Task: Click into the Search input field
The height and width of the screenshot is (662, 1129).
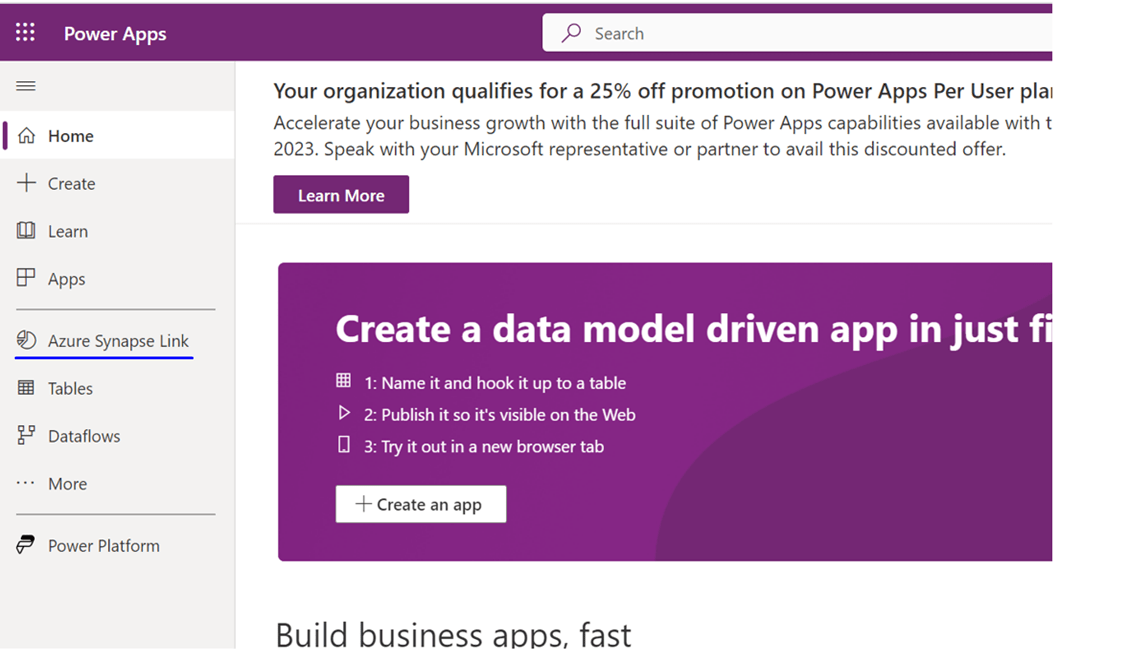Action: pyautogui.click(x=800, y=33)
